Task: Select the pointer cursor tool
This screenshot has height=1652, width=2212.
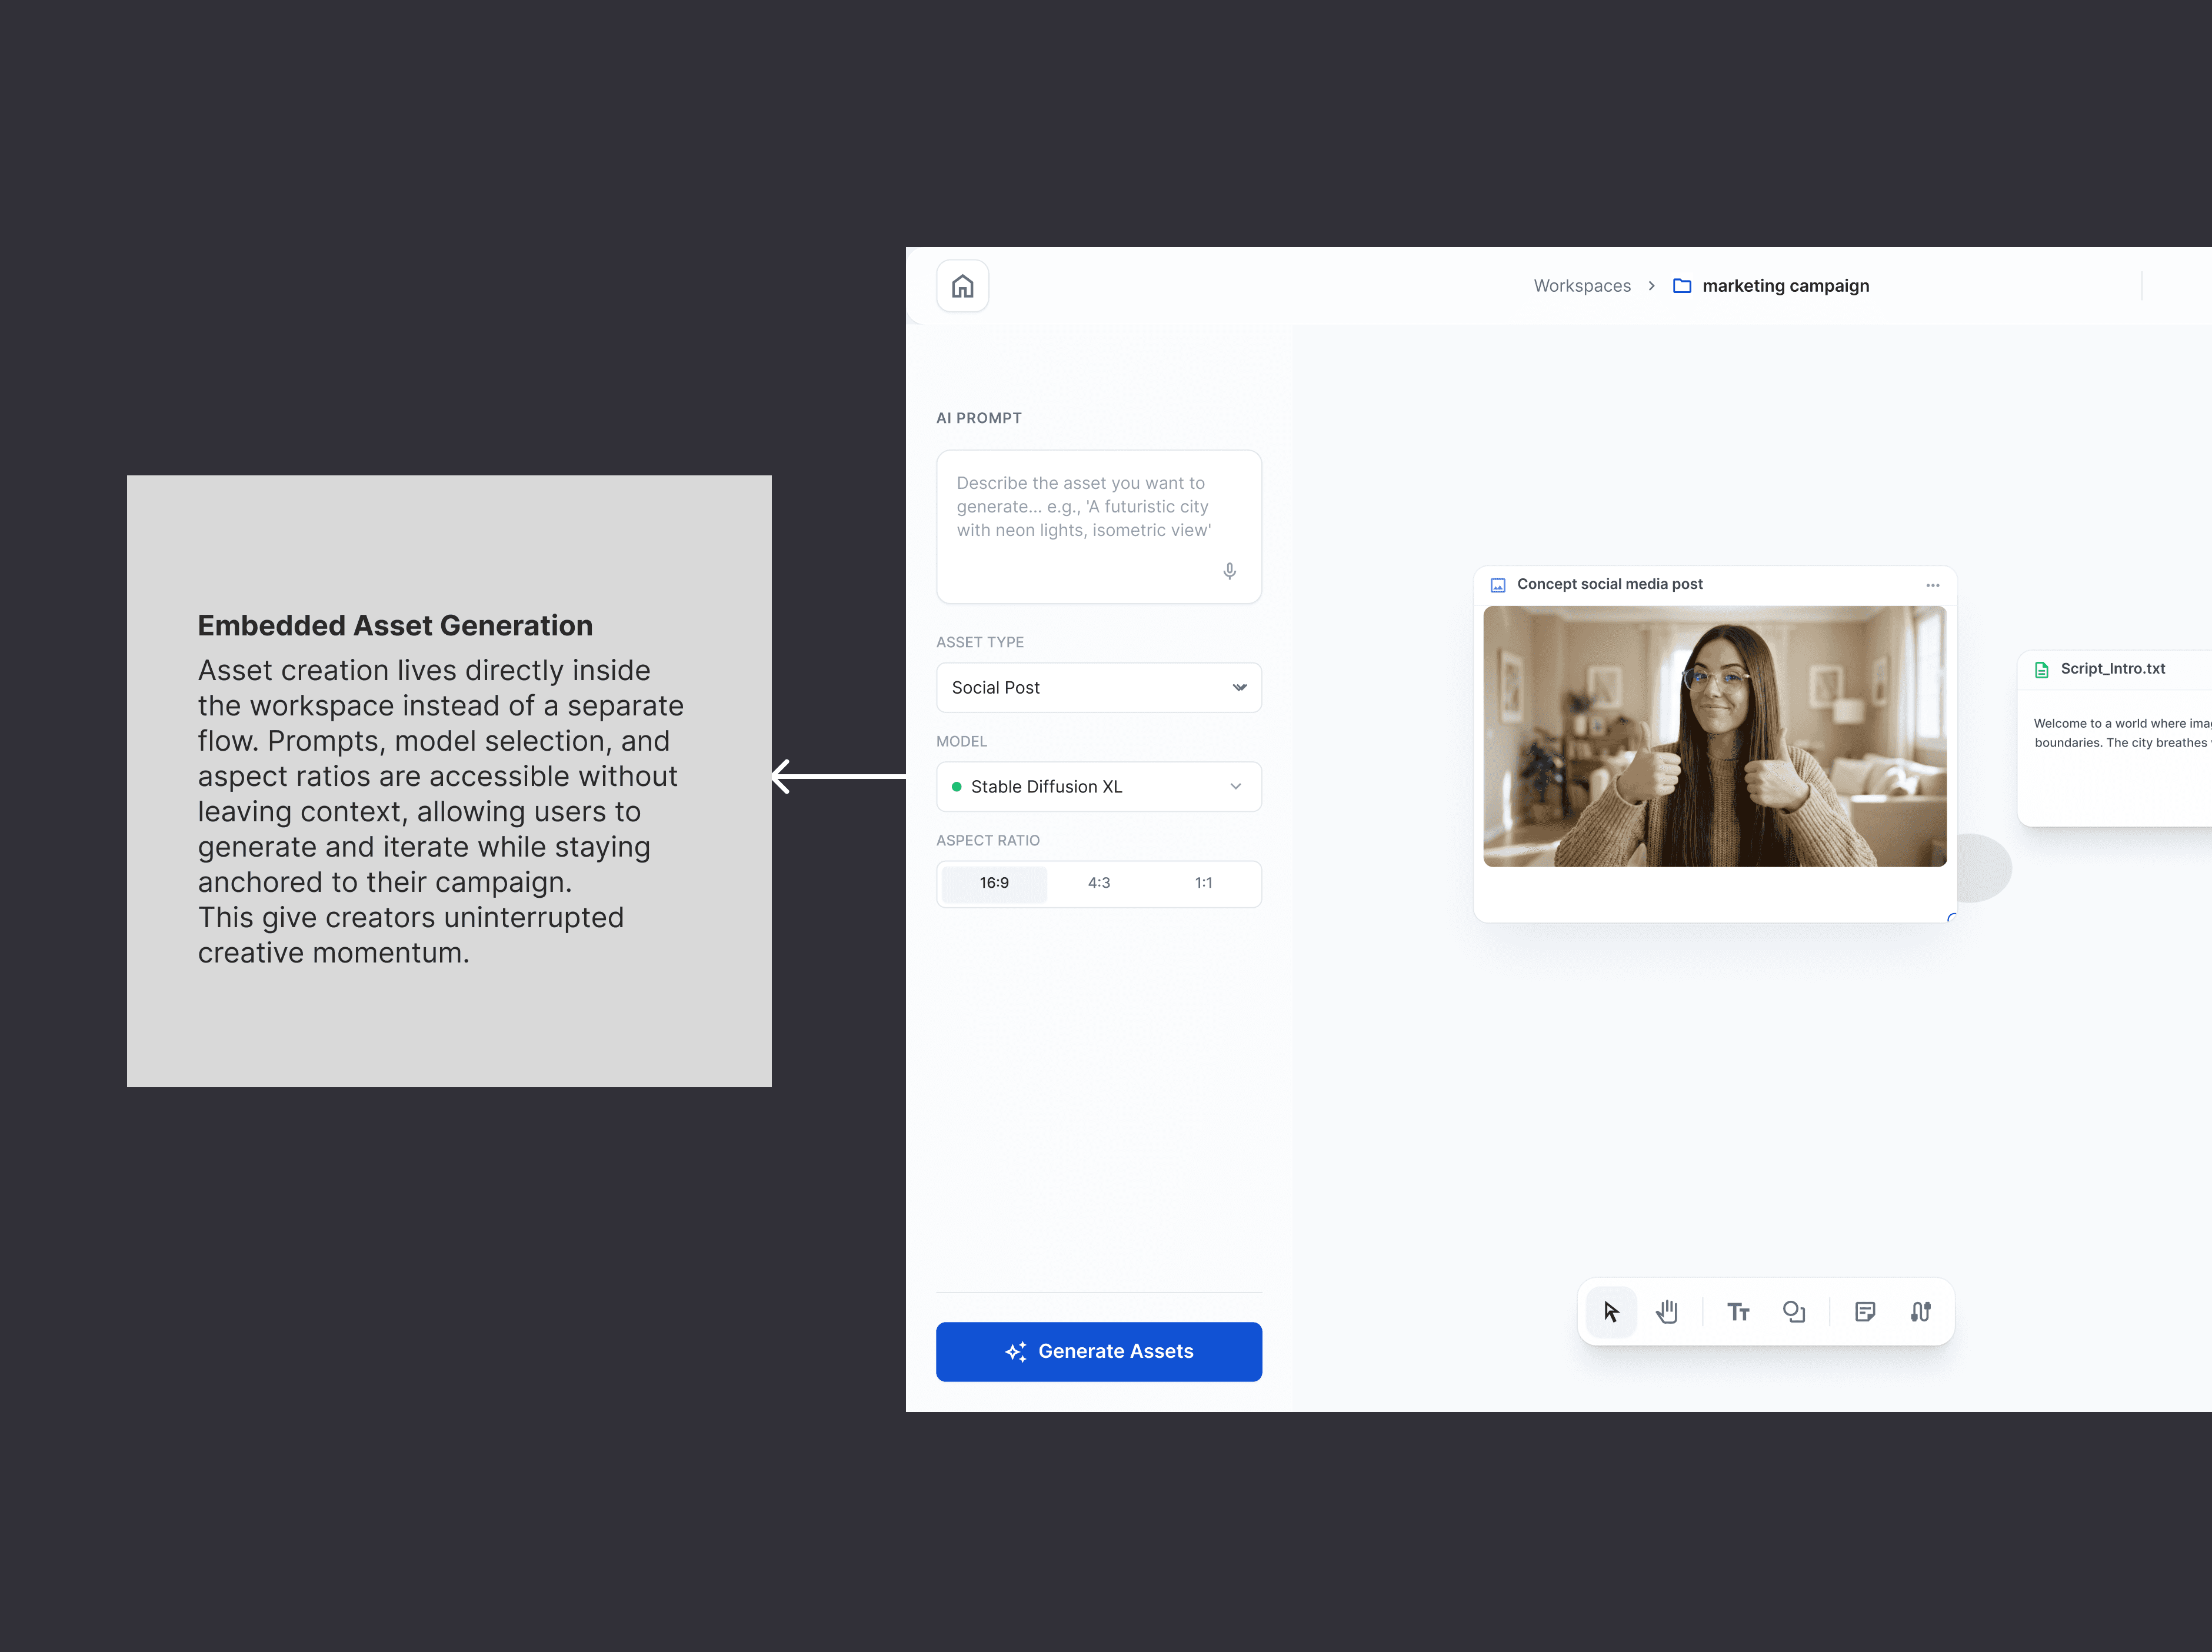Action: (x=1611, y=1311)
